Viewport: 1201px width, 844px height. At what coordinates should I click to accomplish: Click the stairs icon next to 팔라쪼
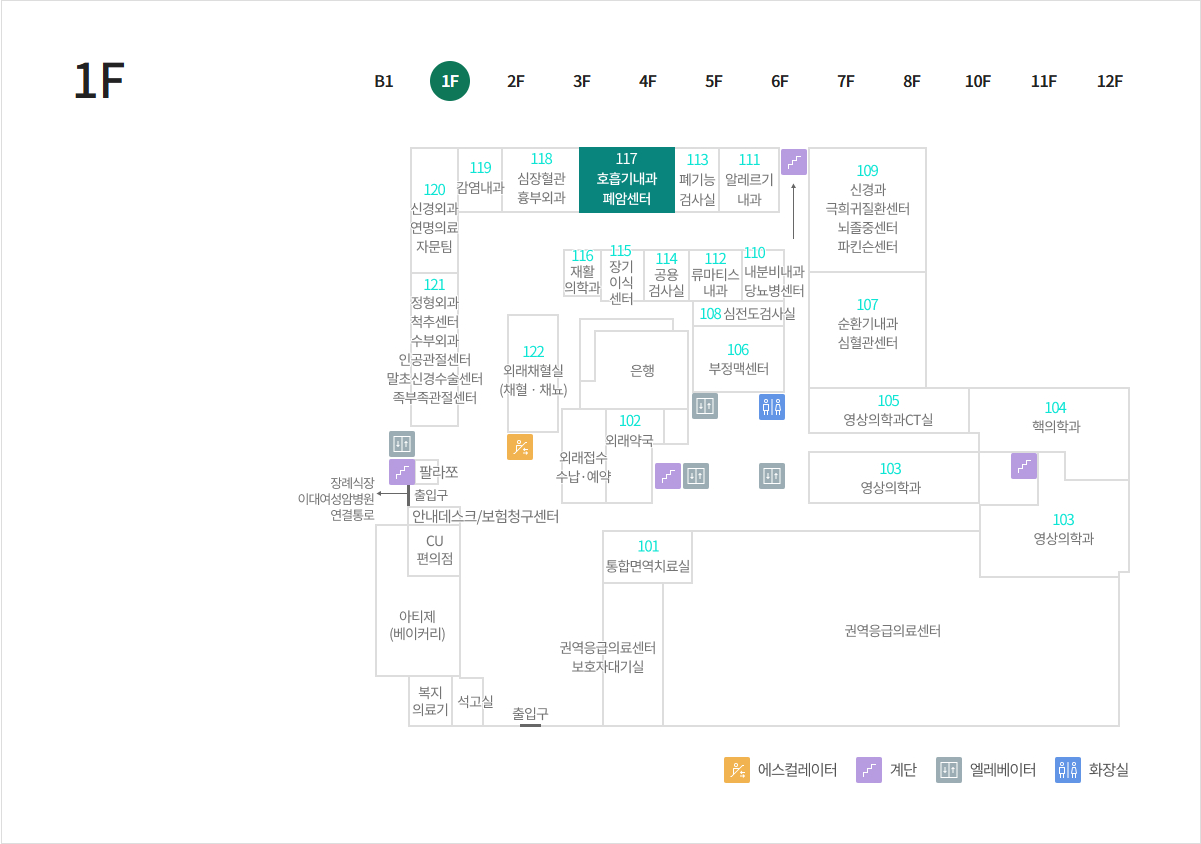coord(402,472)
